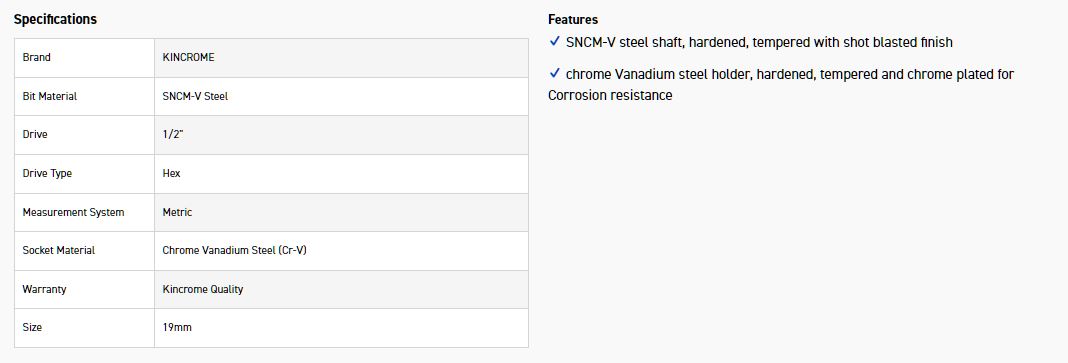1068x363 pixels.
Task: Click the Socket Material label
Action: coord(59,251)
